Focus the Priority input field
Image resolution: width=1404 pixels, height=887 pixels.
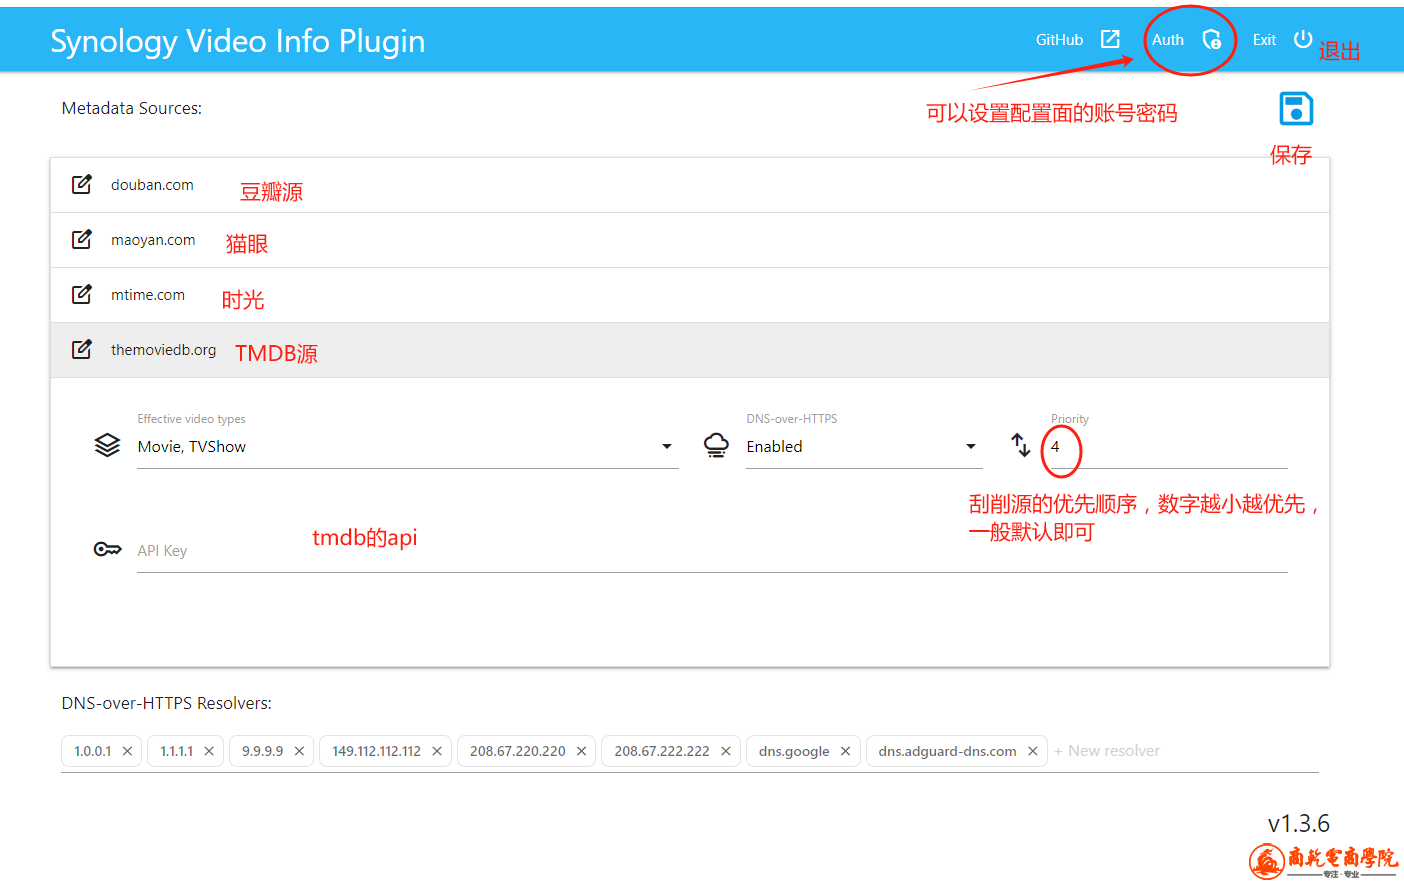point(1168,447)
